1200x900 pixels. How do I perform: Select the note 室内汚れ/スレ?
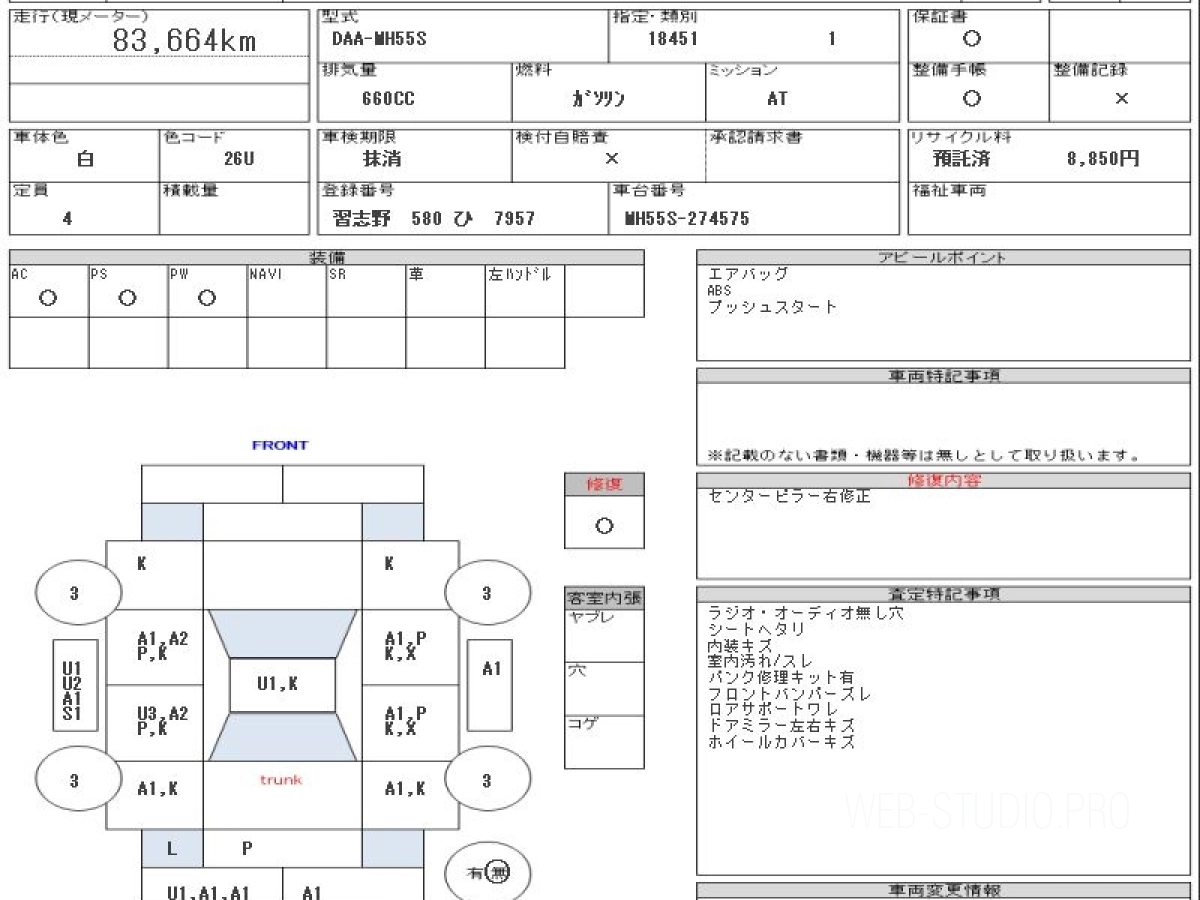click(760, 662)
